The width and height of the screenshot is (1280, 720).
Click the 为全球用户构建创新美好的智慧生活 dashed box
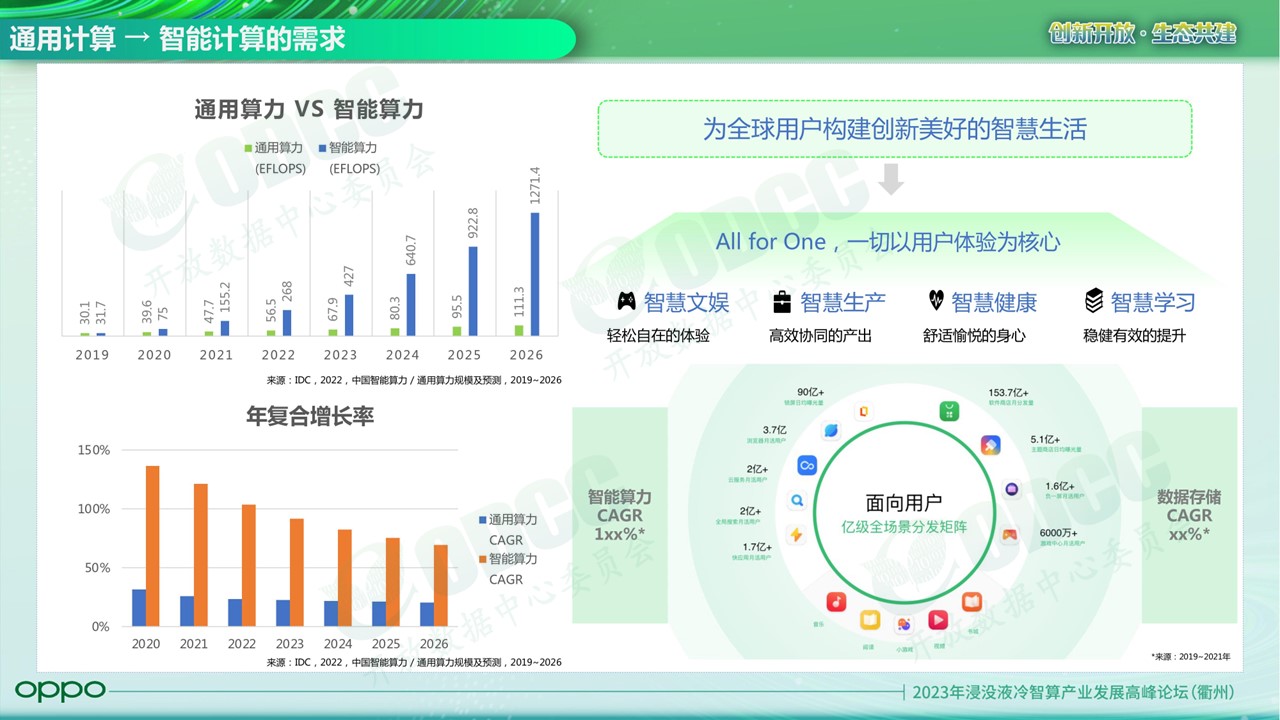tap(894, 129)
